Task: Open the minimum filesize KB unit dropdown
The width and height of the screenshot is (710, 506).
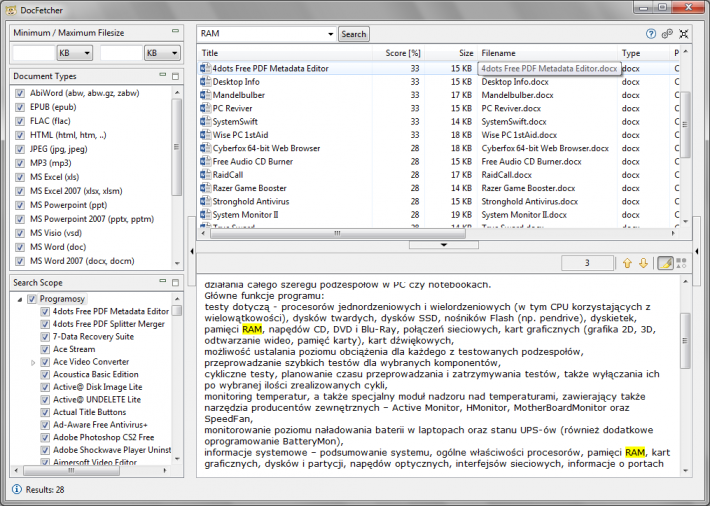Action: coord(75,53)
